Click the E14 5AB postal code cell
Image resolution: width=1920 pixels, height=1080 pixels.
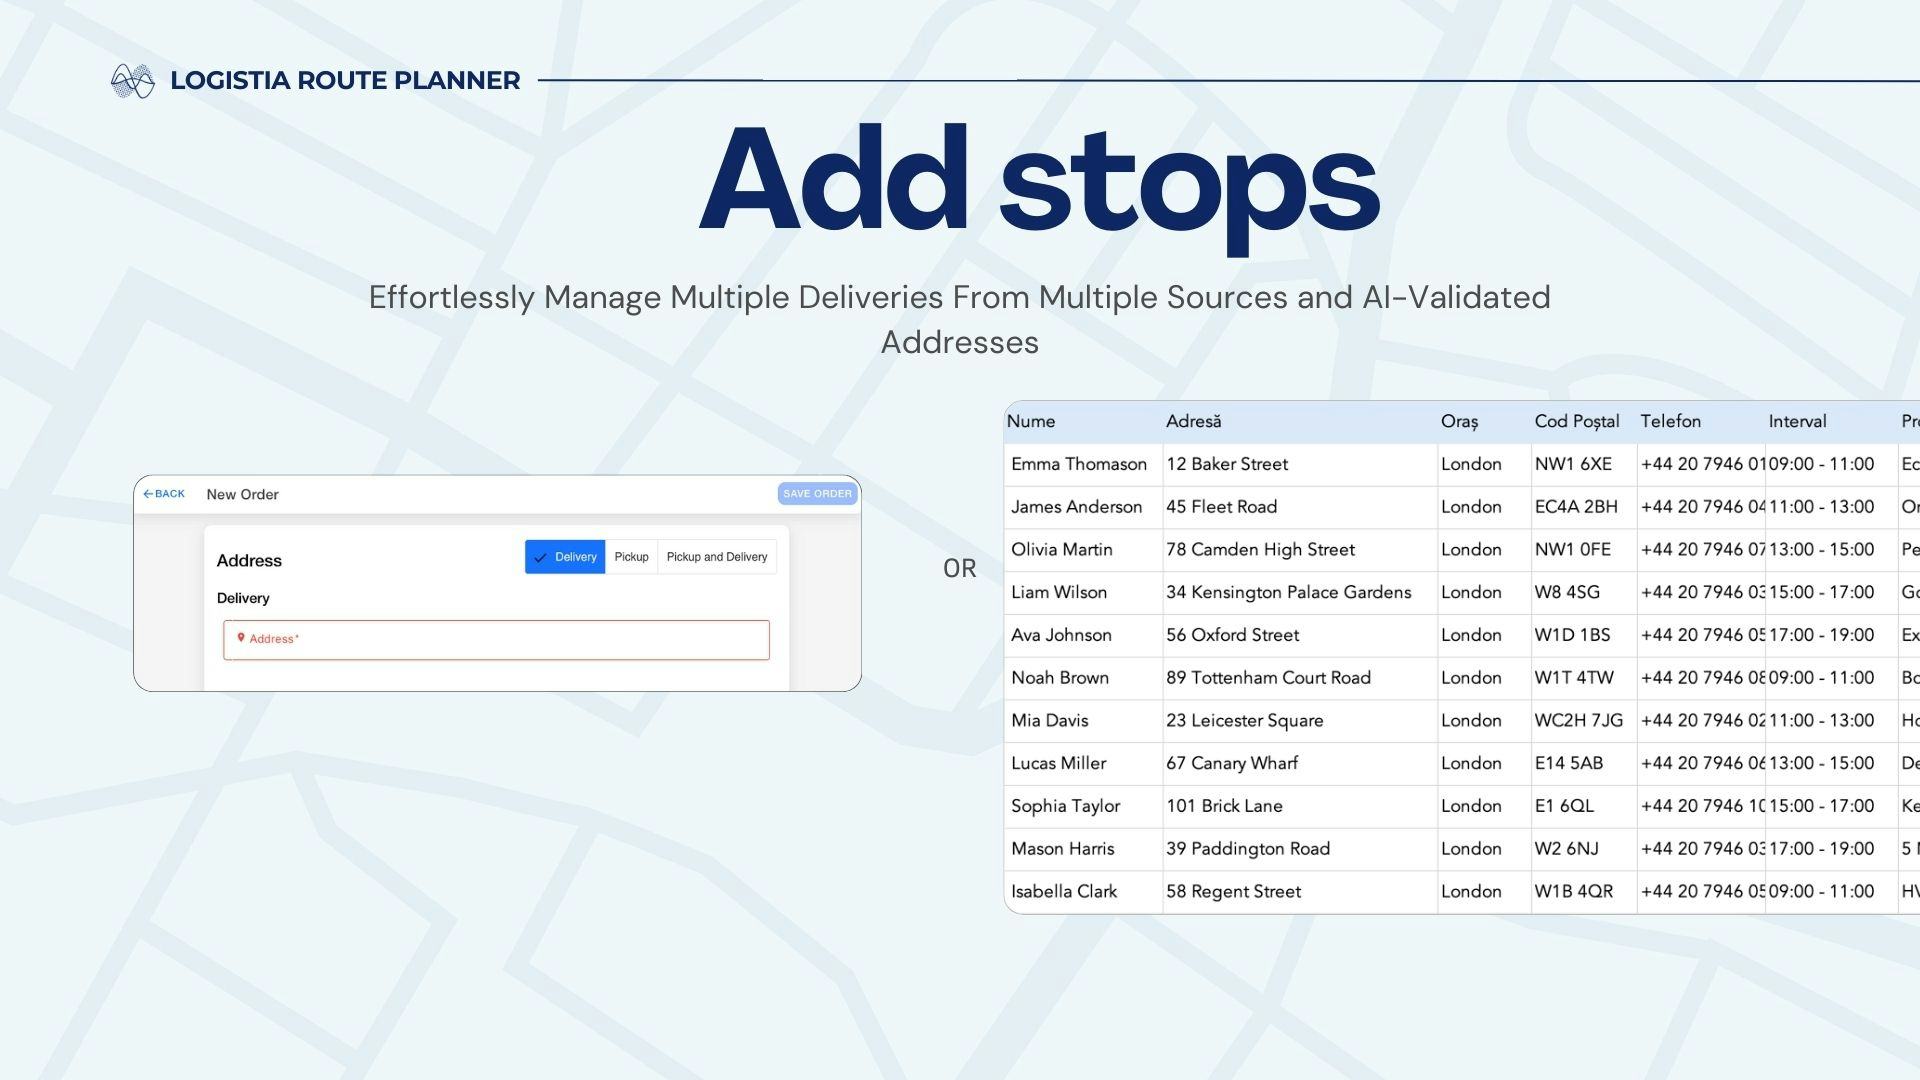tap(1584, 764)
